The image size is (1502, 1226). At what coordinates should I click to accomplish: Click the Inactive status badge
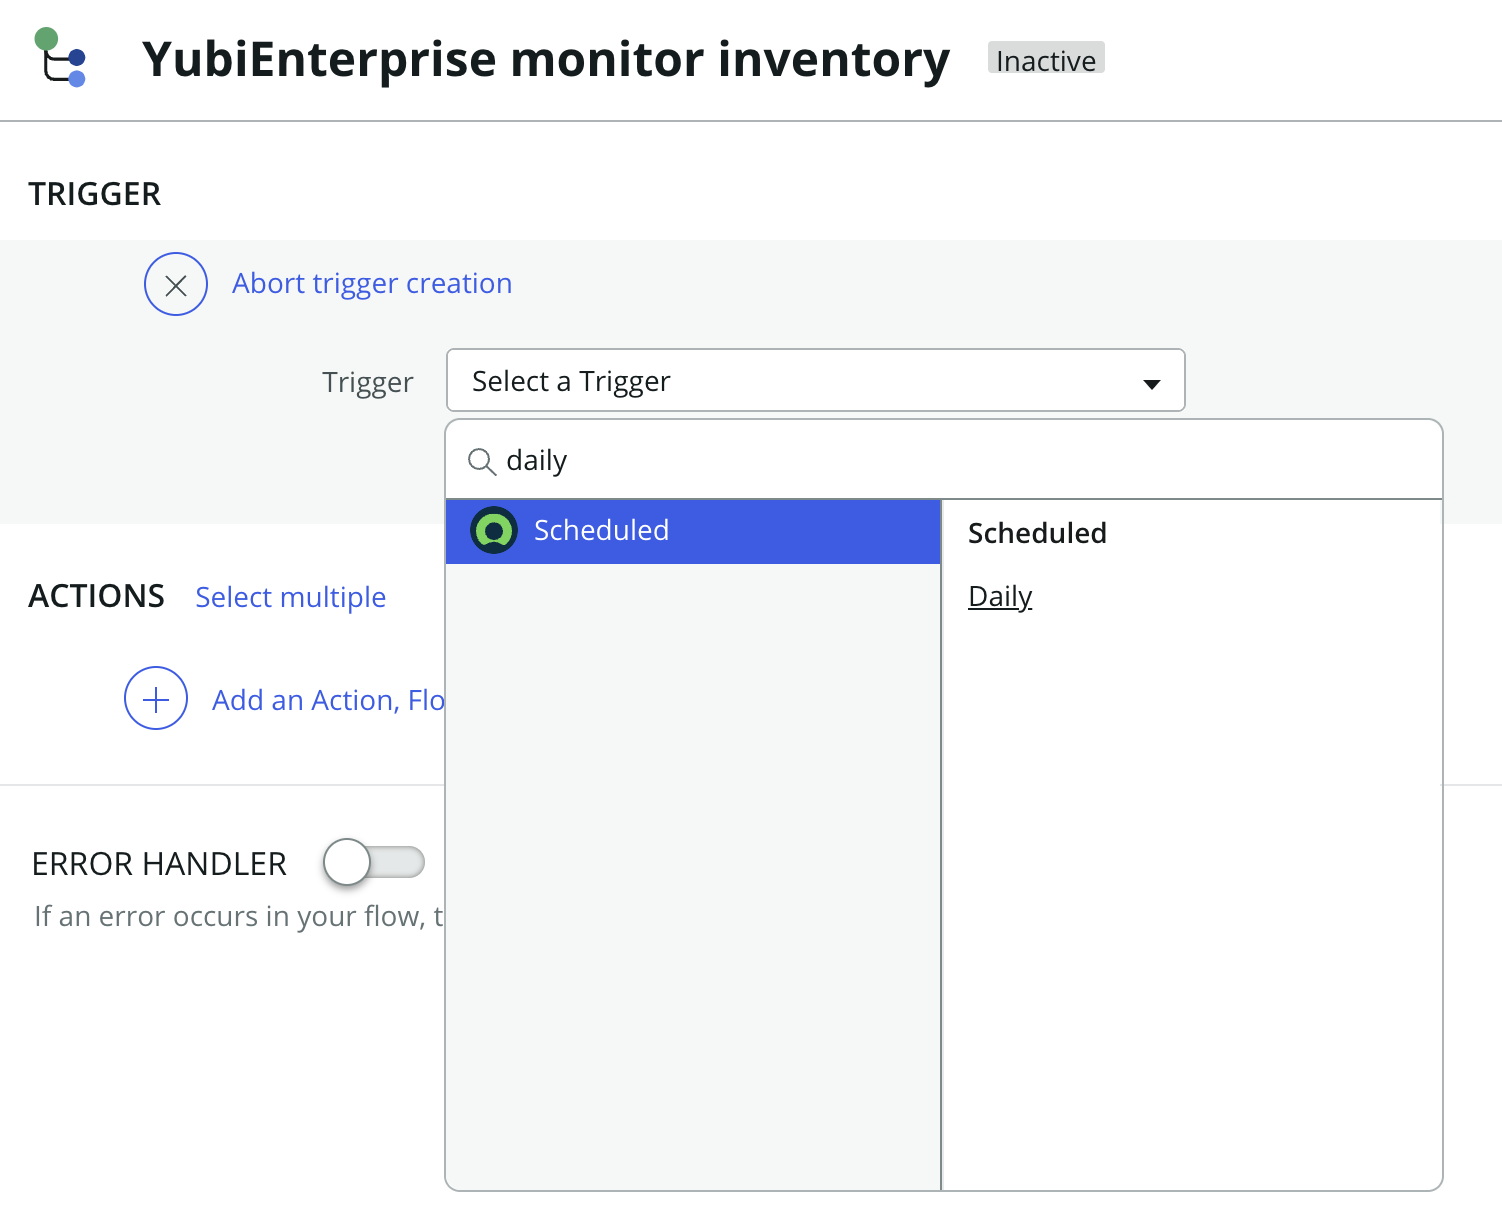click(x=1046, y=59)
